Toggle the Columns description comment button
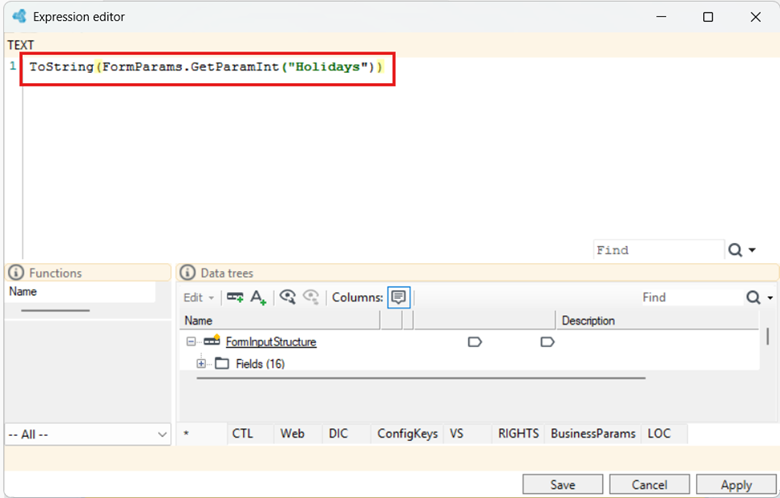Viewport: 780px width, 498px height. [x=398, y=297]
